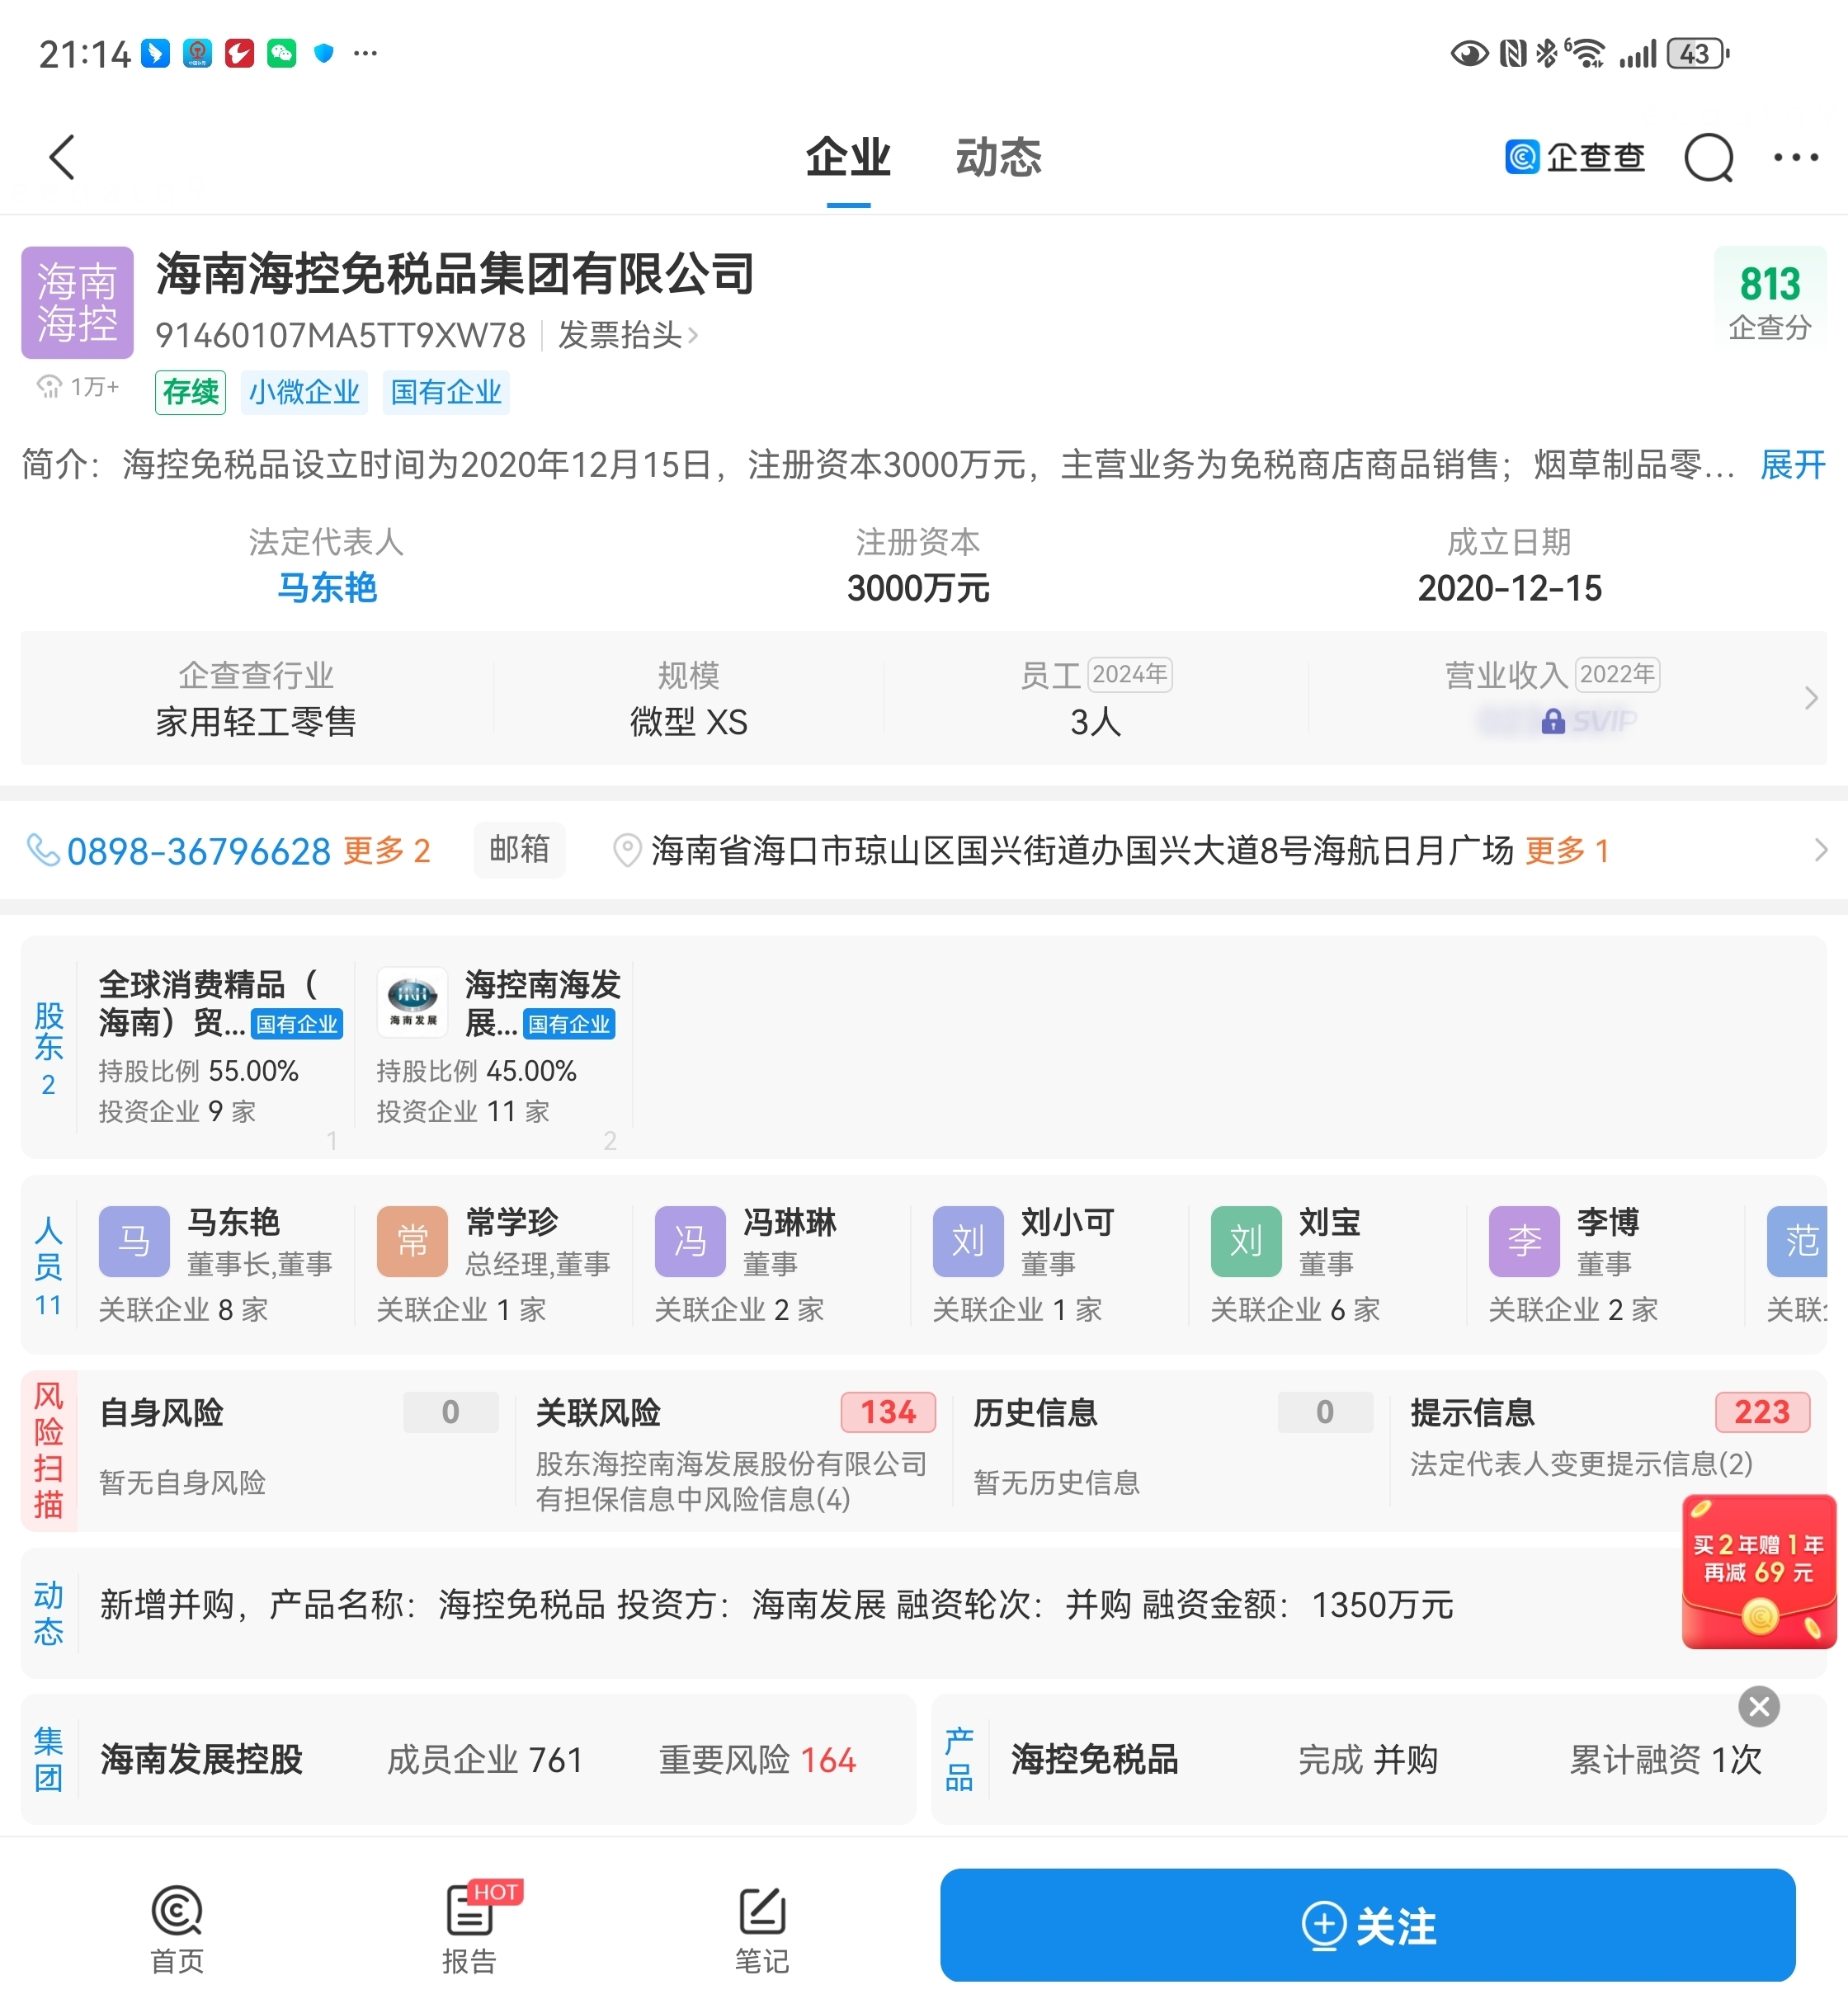
Task: Open product 海控免税品 entry
Action: point(1095,1760)
